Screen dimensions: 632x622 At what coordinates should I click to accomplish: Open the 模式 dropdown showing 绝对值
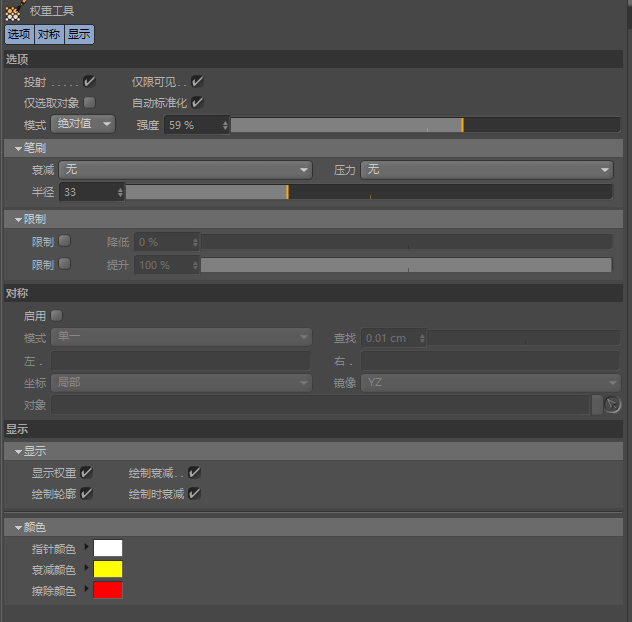(x=83, y=125)
